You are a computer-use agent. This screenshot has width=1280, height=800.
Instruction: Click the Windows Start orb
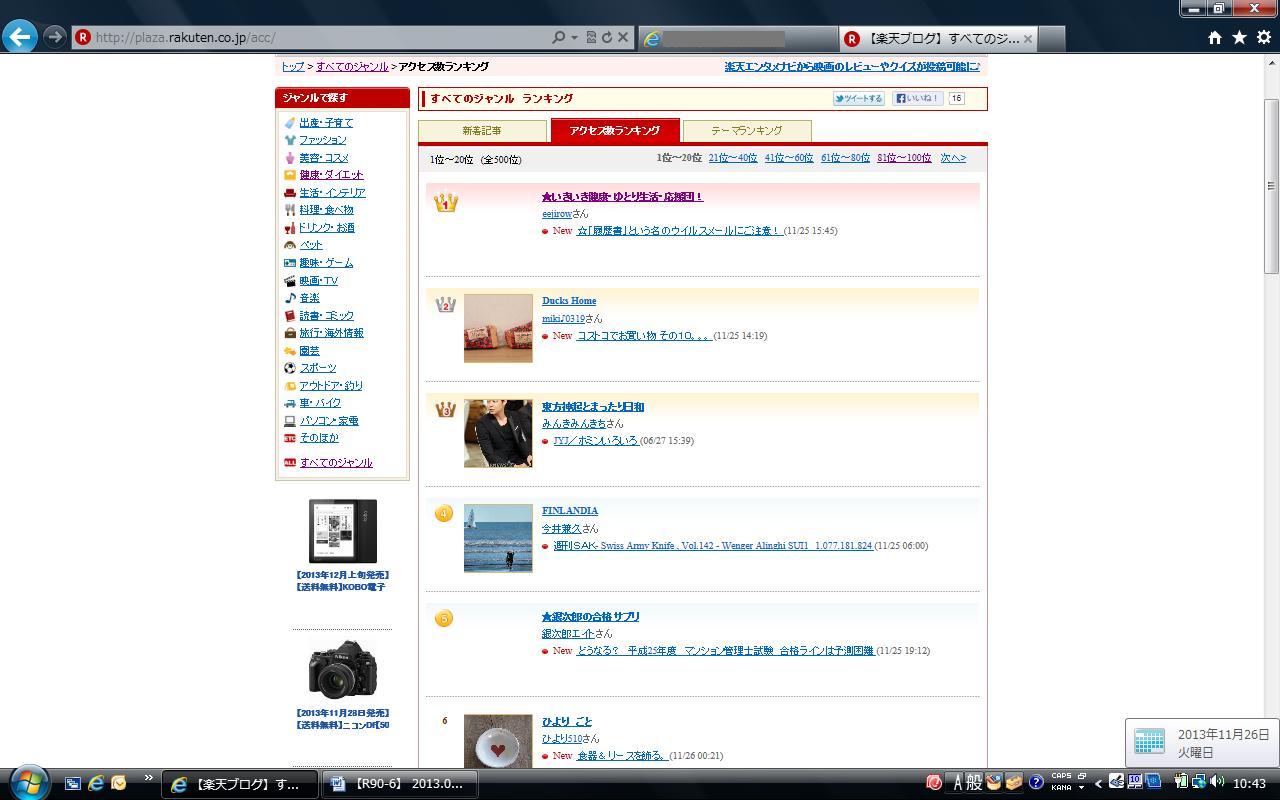click(28, 783)
